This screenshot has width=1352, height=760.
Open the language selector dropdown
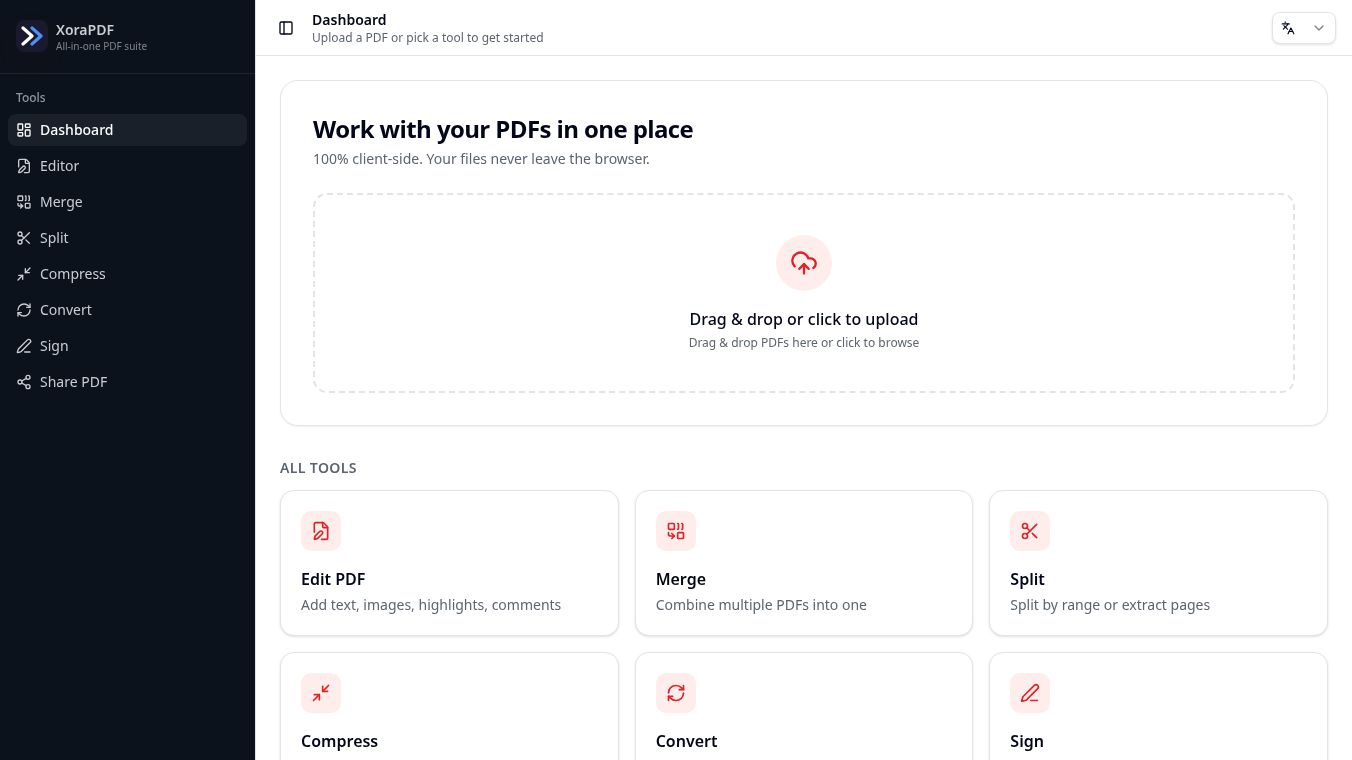(1303, 28)
